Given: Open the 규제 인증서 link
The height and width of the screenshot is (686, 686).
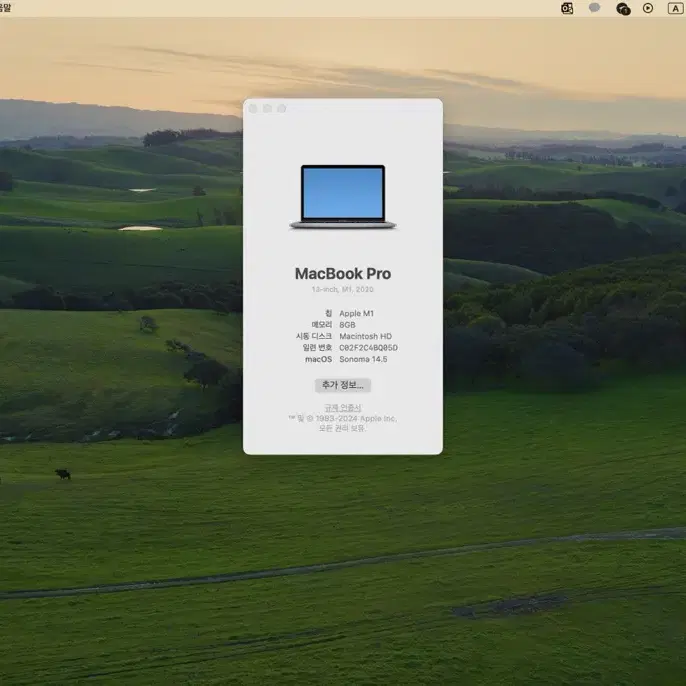Looking at the screenshot, I should point(343,408).
